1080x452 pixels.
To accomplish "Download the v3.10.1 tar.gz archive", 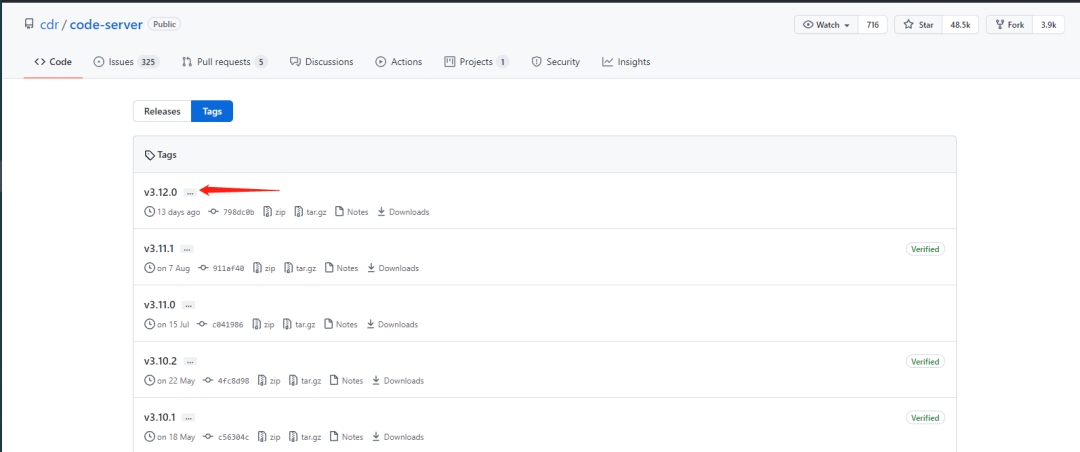I will 304,437.
